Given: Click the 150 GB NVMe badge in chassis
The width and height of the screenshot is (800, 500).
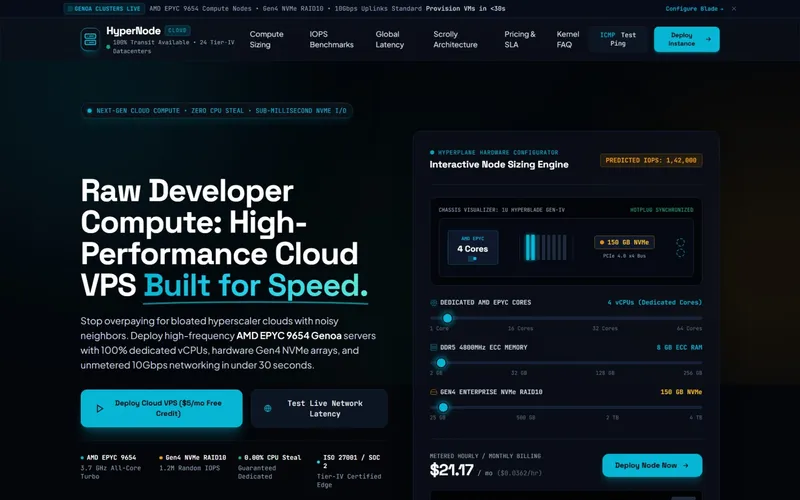Looking at the screenshot, I should coord(624,242).
